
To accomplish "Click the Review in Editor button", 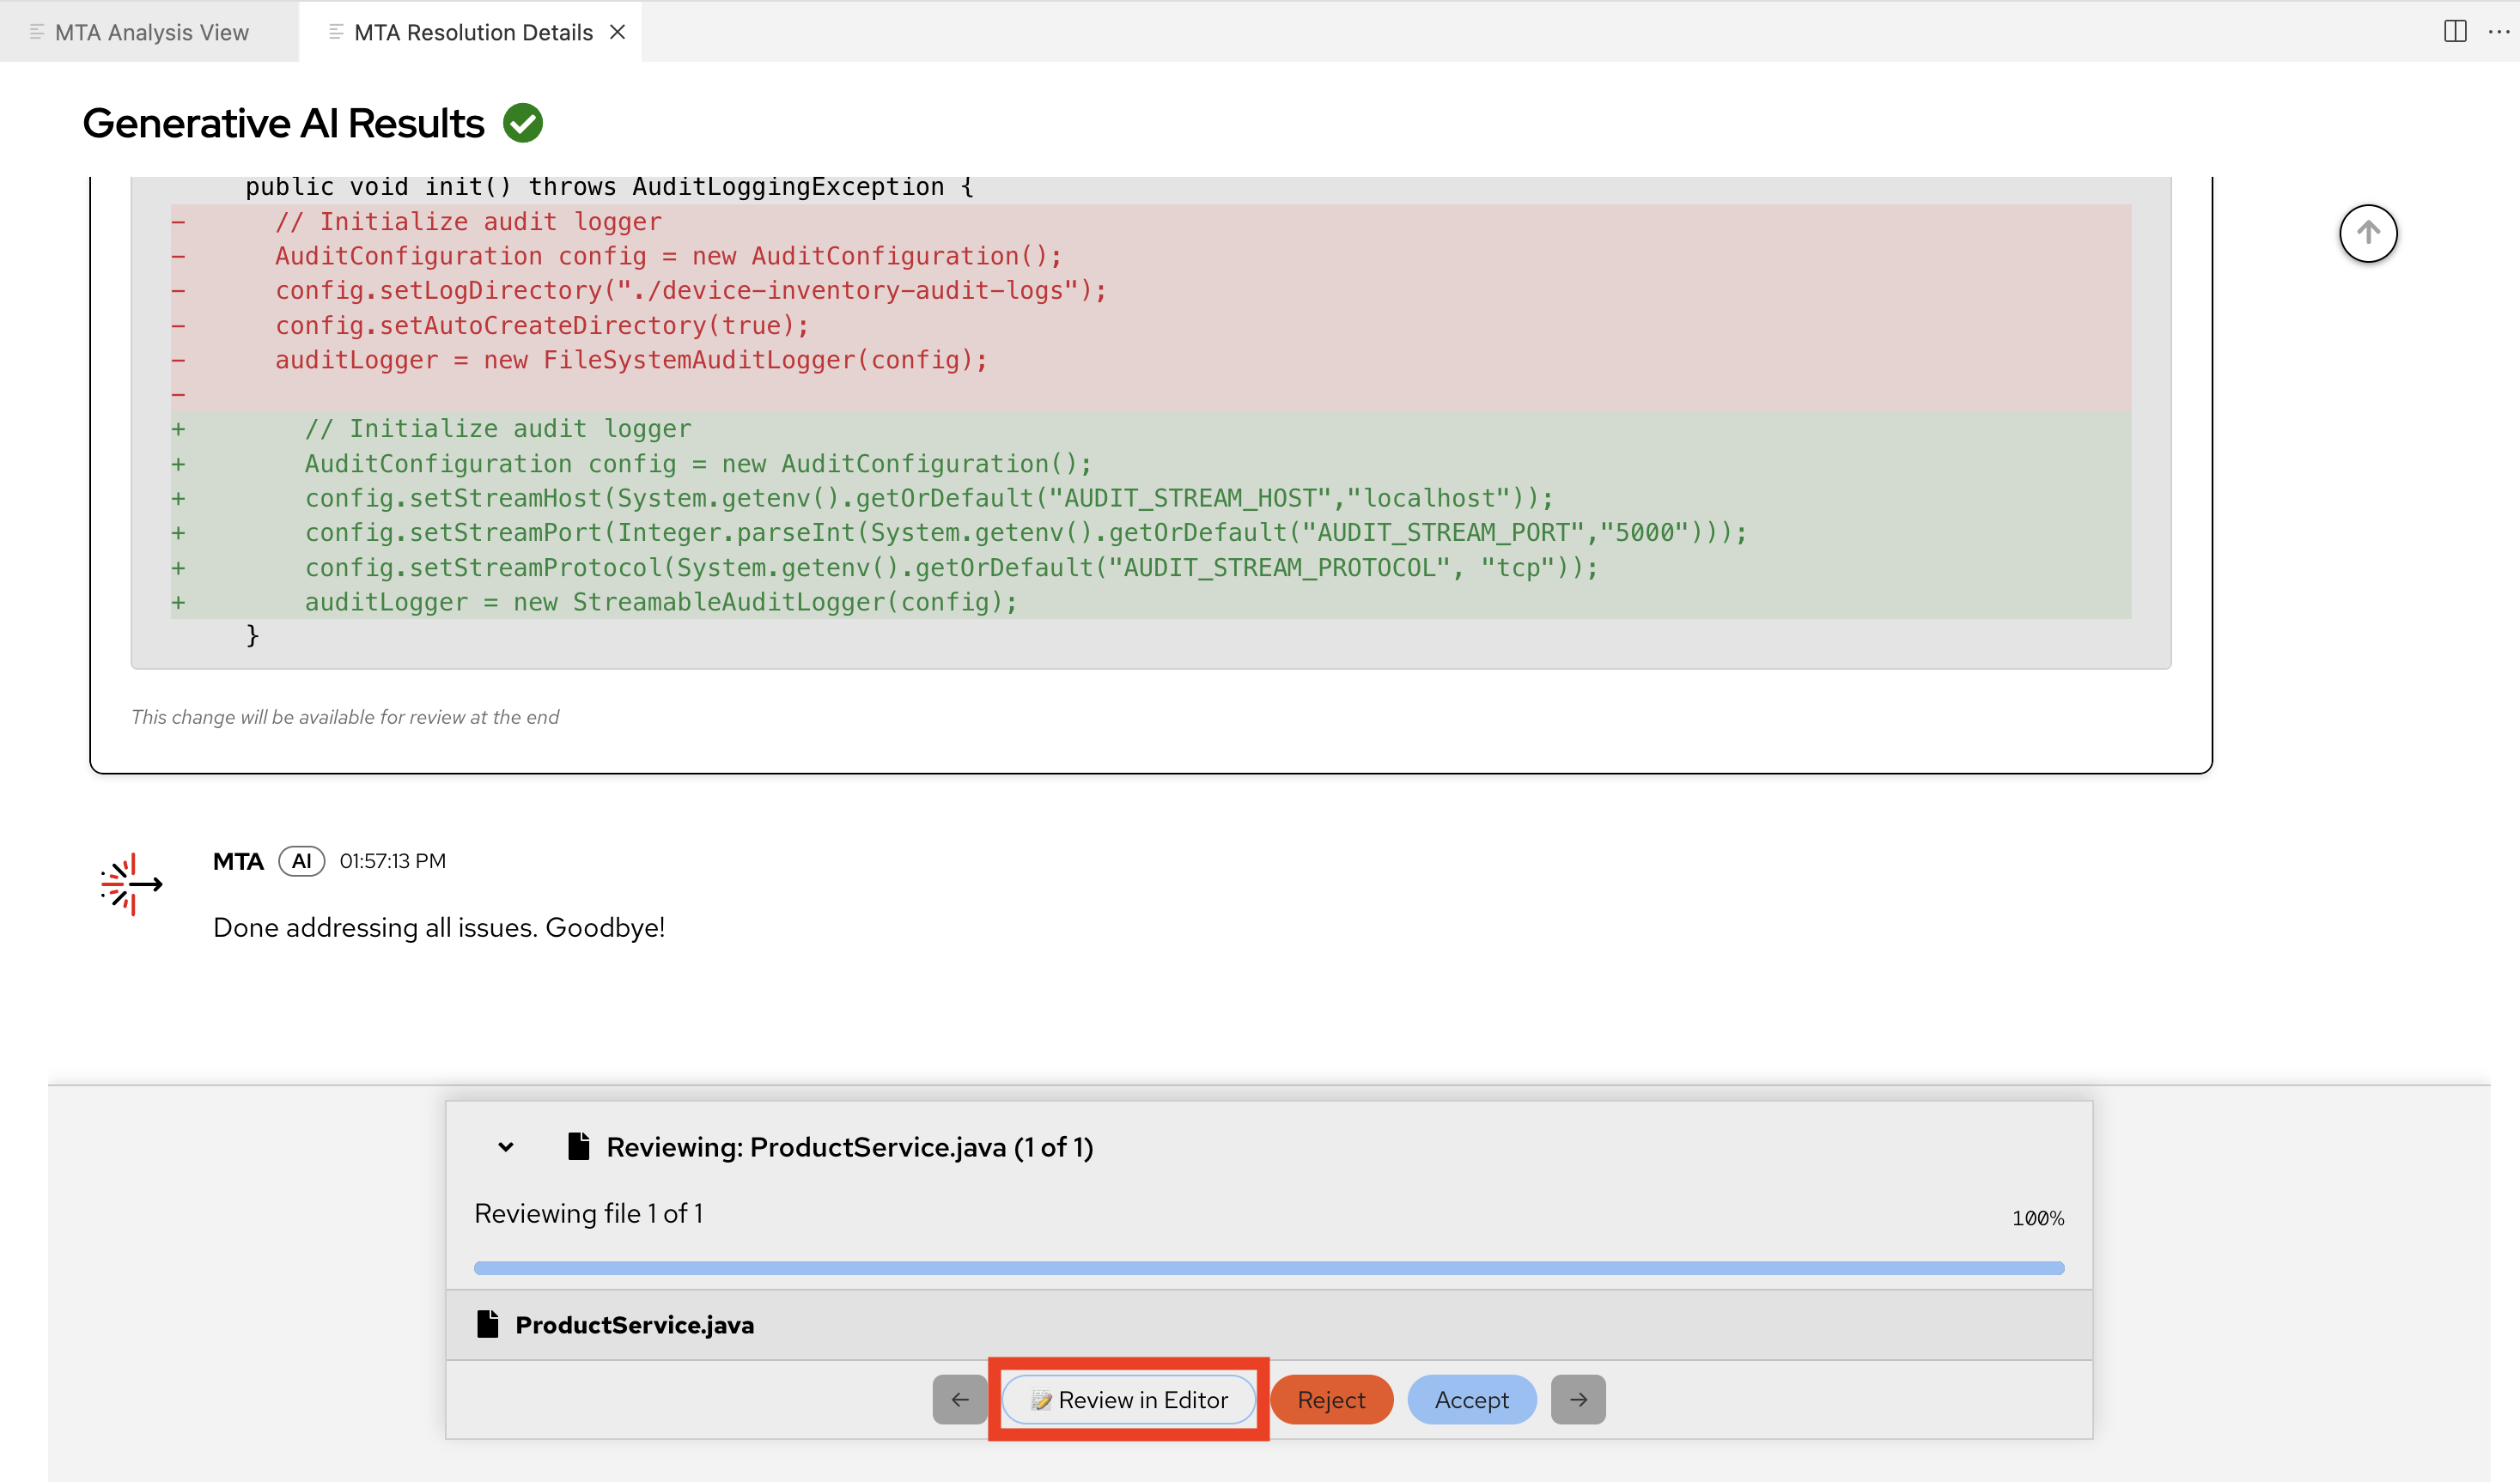I will pyautogui.click(x=1129, y=1399).
